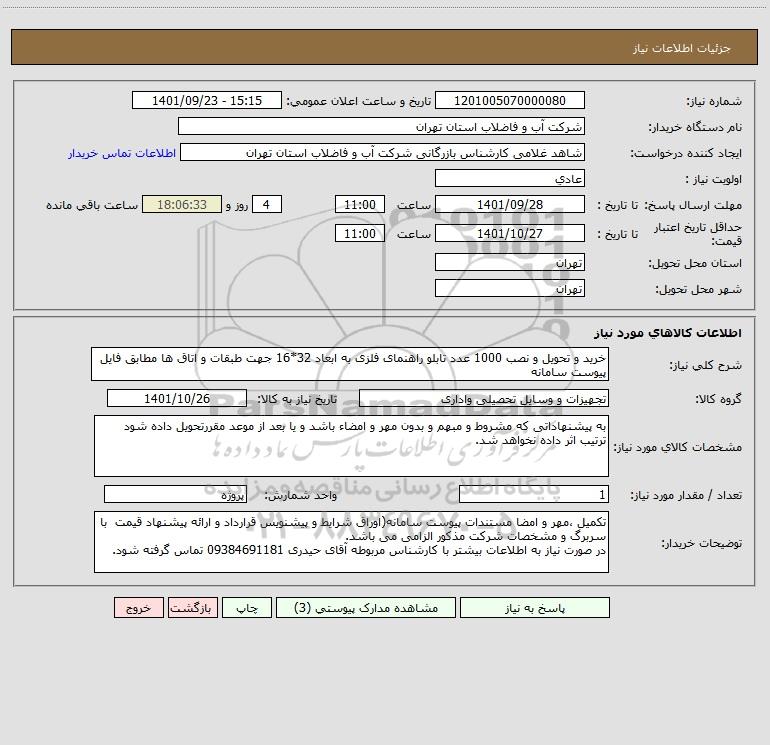Click the گروه کالا label
The height and width of the screenshot is (745, 770).
coord(718,399)
